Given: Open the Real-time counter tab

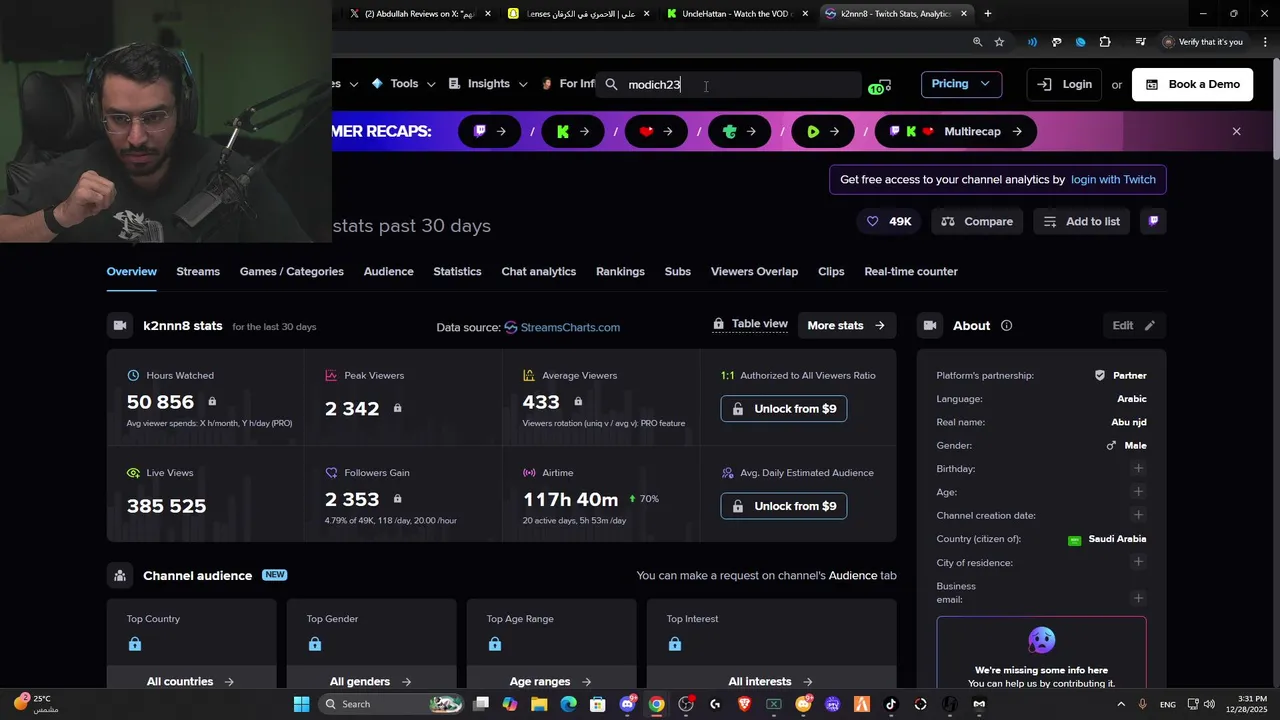Looking at the screenshot, I should coord(911,272).
